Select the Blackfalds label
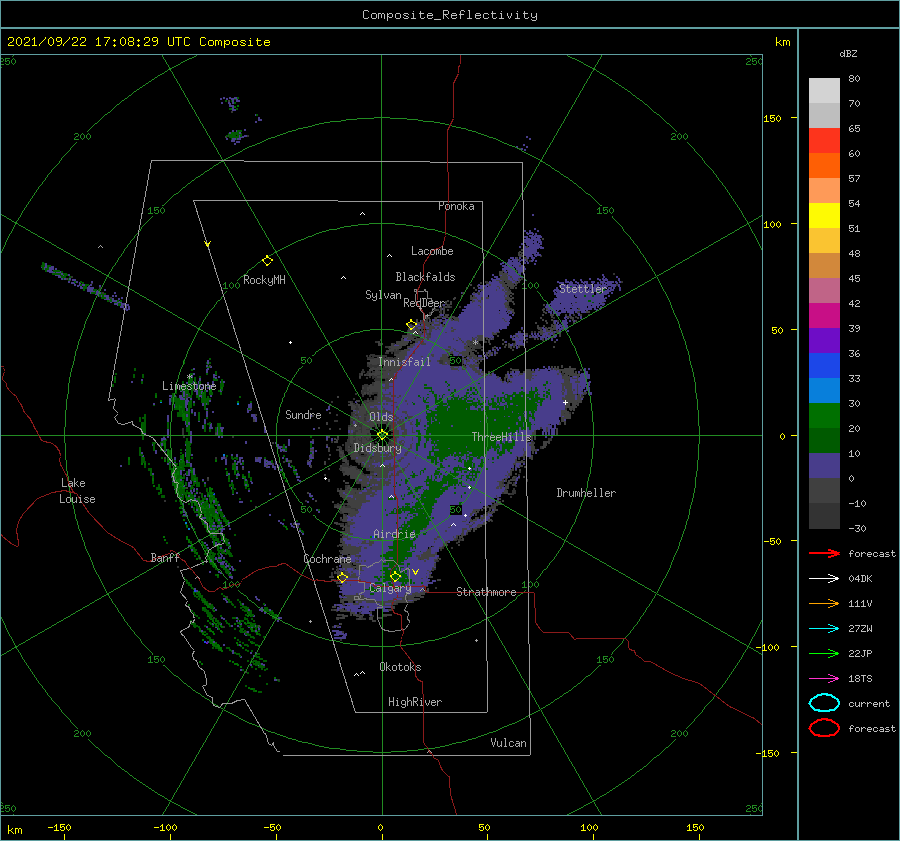 pos(425,277)
